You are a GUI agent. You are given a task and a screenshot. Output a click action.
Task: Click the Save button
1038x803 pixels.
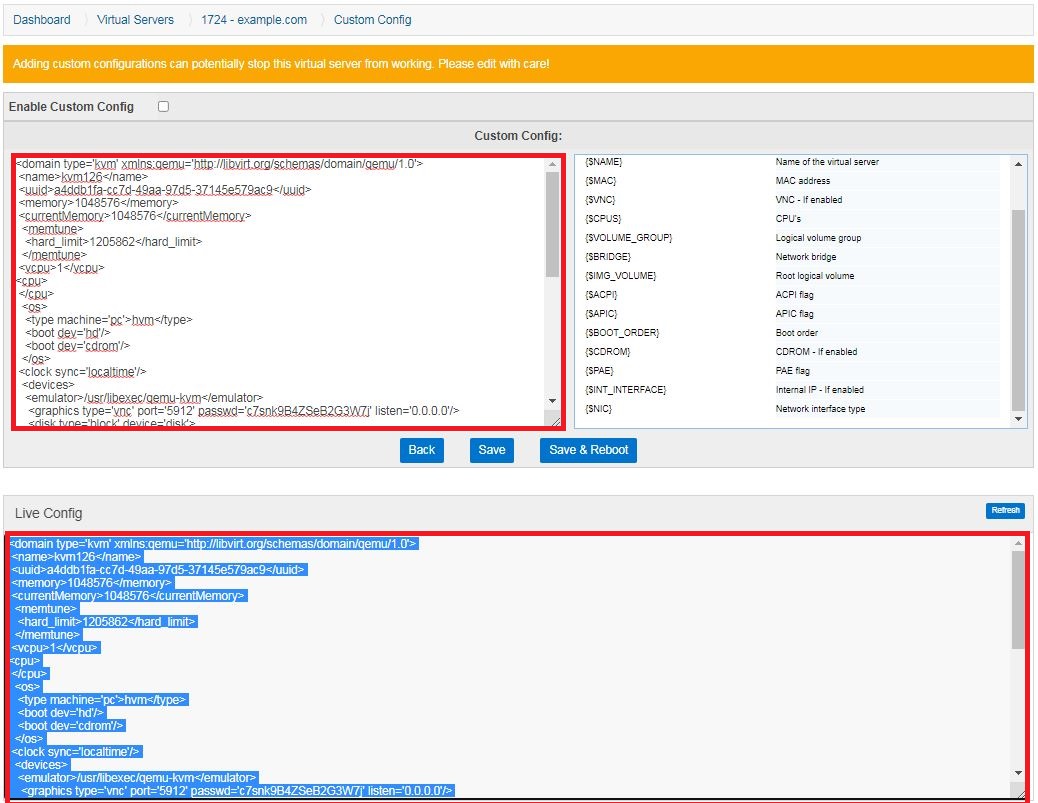pos(491,450)
